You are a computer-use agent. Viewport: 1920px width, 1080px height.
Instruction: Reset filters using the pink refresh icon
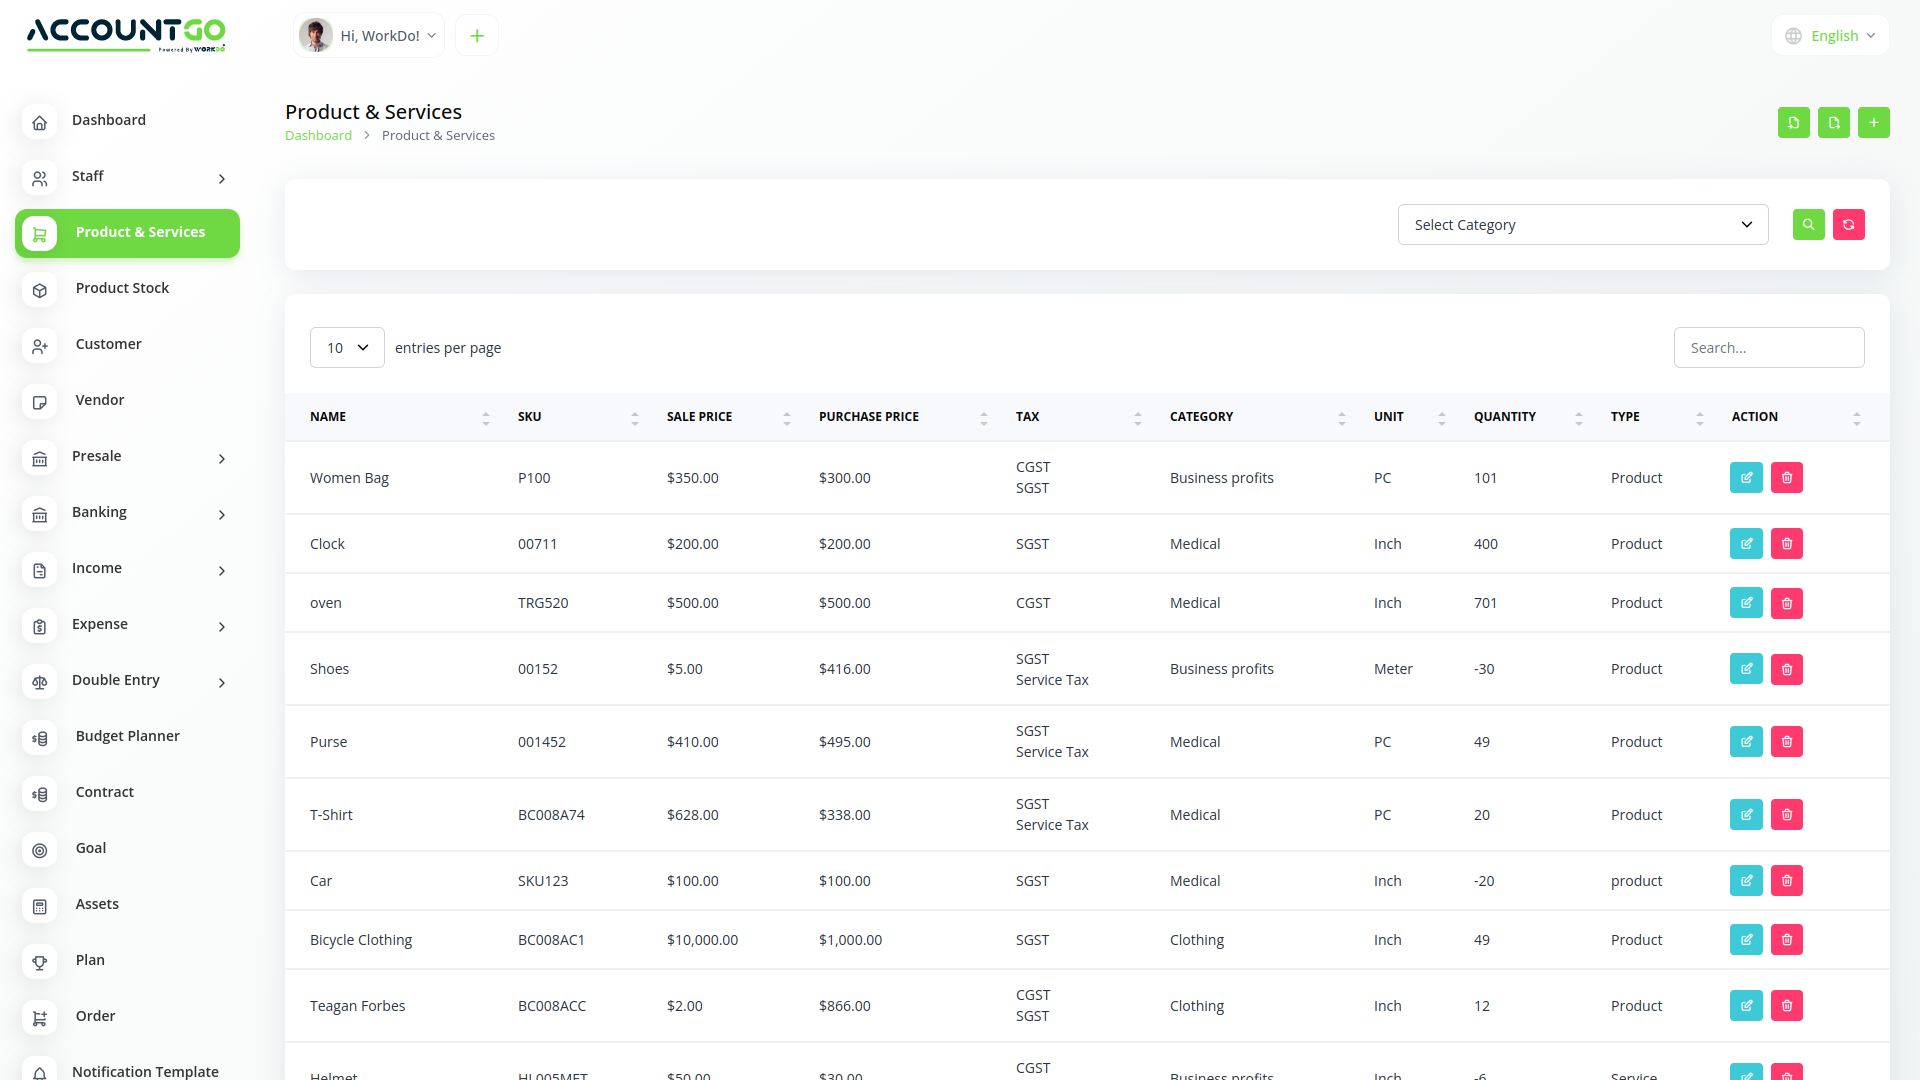tap(1848, 224)
